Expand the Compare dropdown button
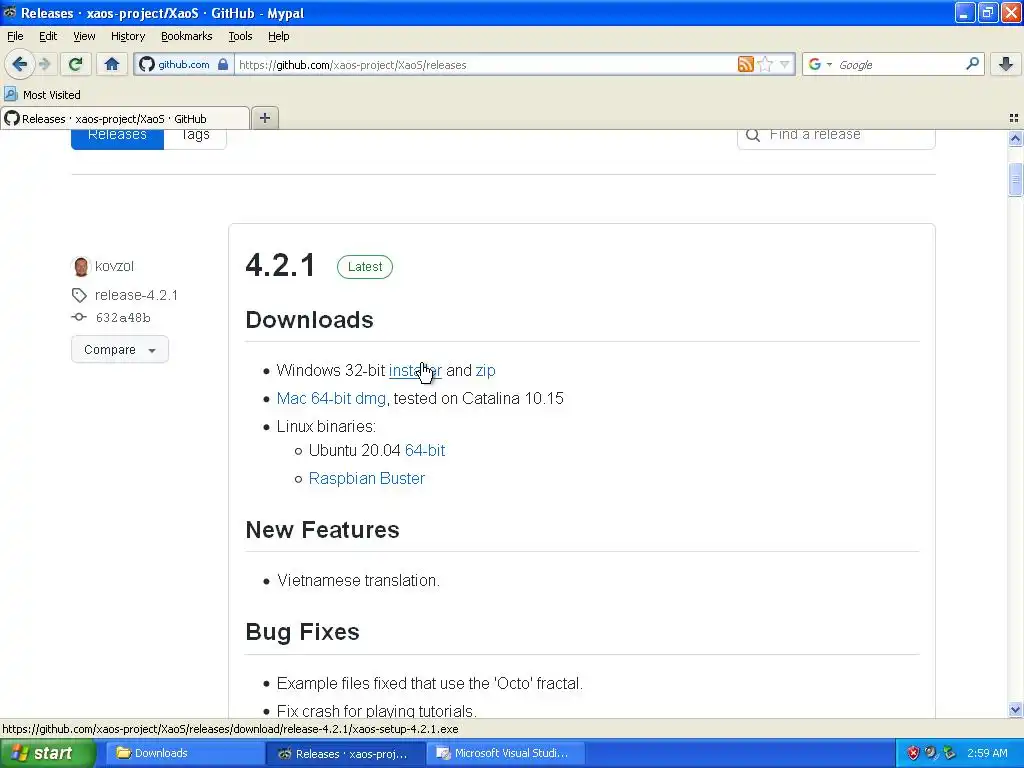1024x768 pixels. (x=120, y=349)
